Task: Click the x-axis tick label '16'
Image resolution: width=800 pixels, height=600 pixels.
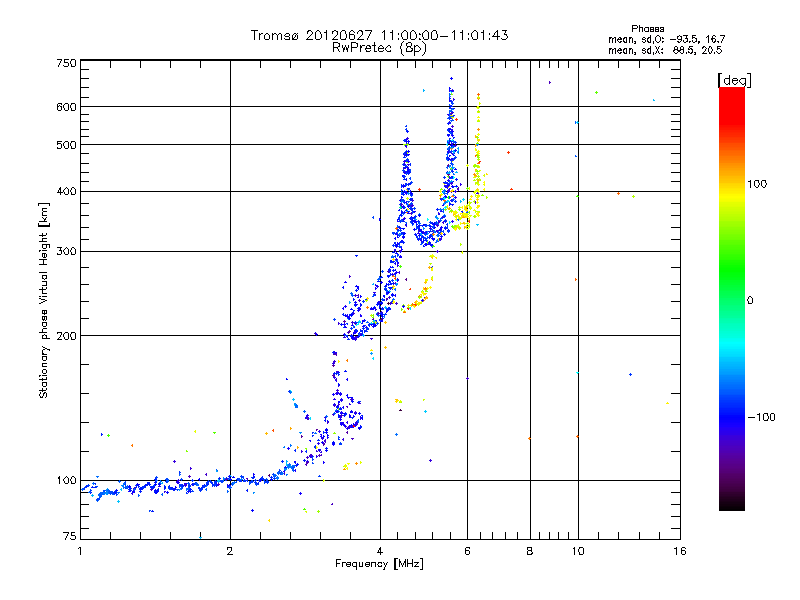Action: coord(680,551)
